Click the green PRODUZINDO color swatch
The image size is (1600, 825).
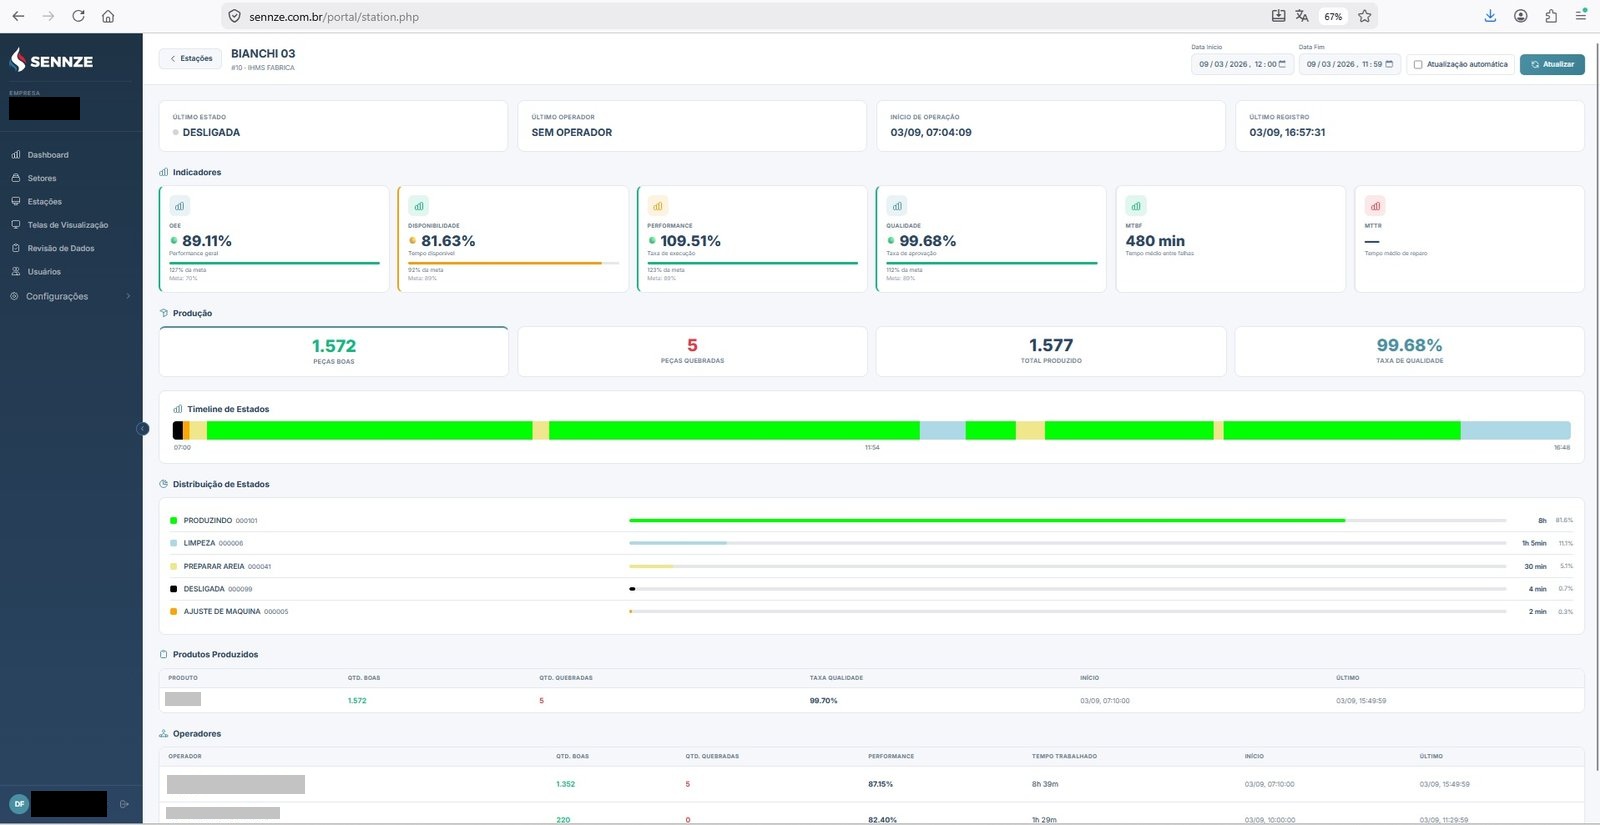coord(174,520)
